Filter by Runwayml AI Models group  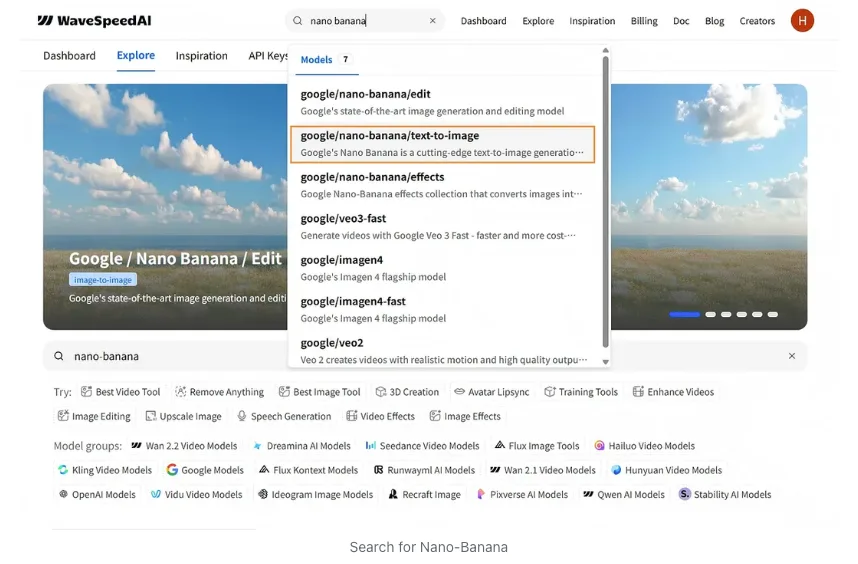(424, 470)
